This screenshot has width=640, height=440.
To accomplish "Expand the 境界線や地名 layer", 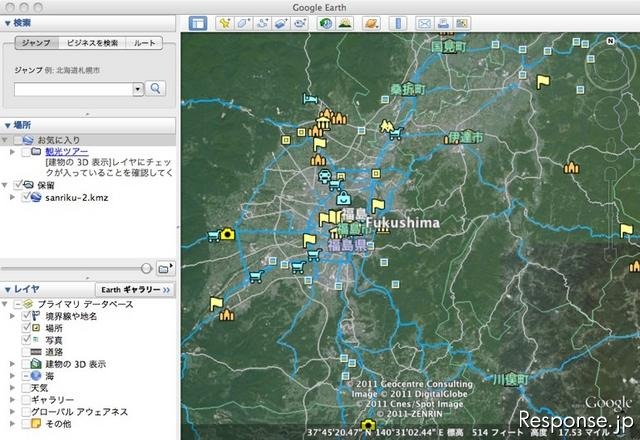I will pyautogui.click(x=12, y=316).
